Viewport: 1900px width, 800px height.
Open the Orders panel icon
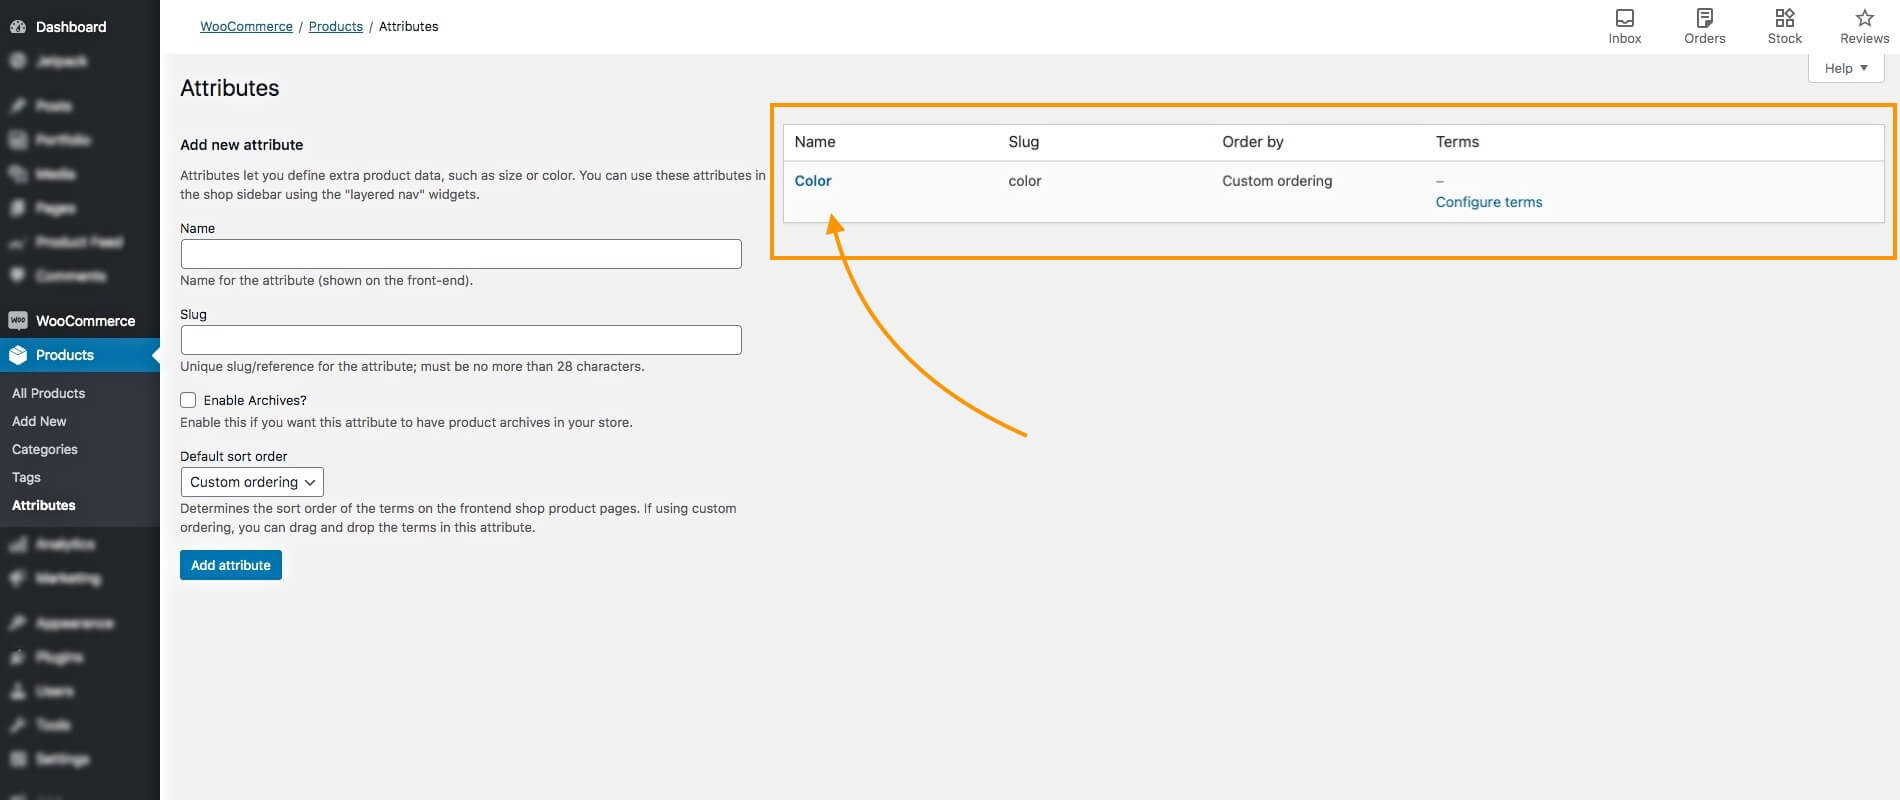click(x=1704, y=19)
